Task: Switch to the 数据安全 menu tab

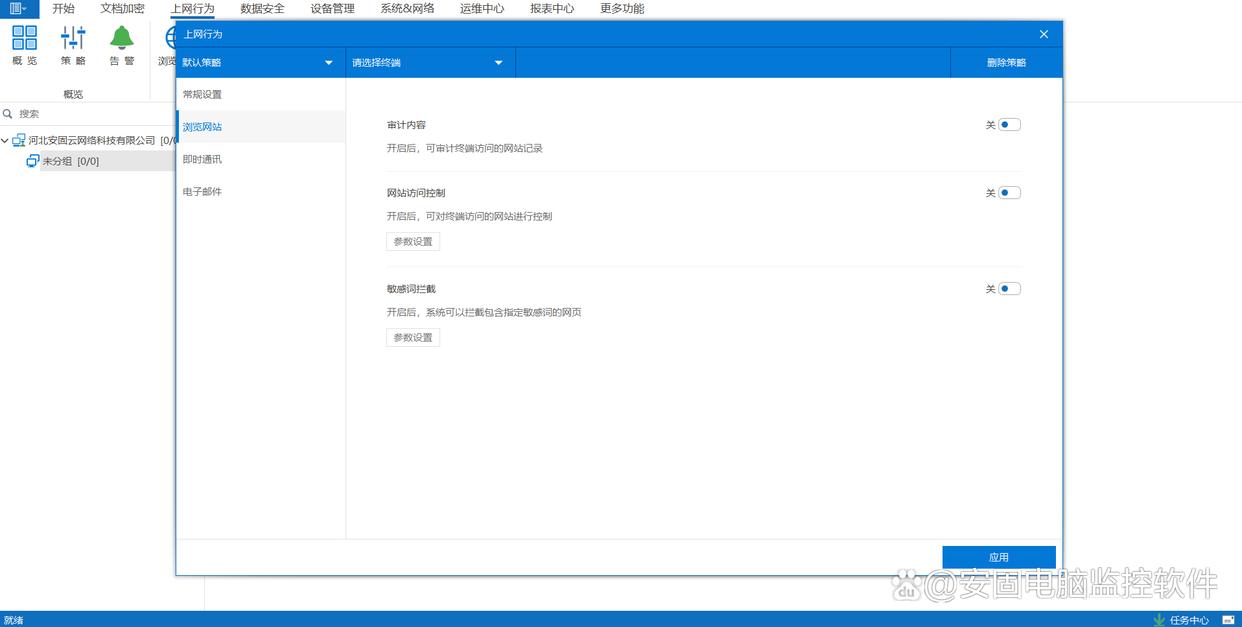Action: pyautogui.click(x=262, y=9)
